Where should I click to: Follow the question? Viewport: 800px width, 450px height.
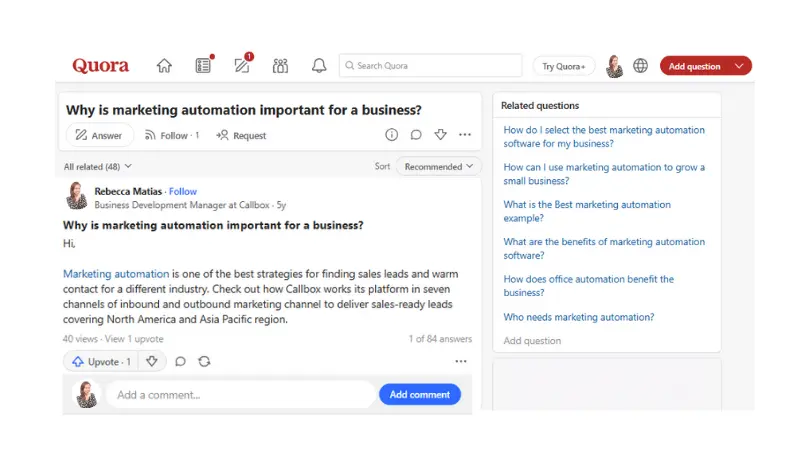[172, 136]
